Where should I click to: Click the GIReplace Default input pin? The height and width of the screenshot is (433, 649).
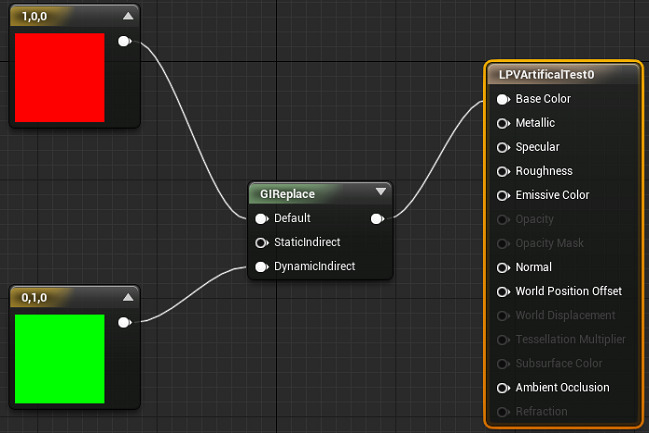pos(262,219)
